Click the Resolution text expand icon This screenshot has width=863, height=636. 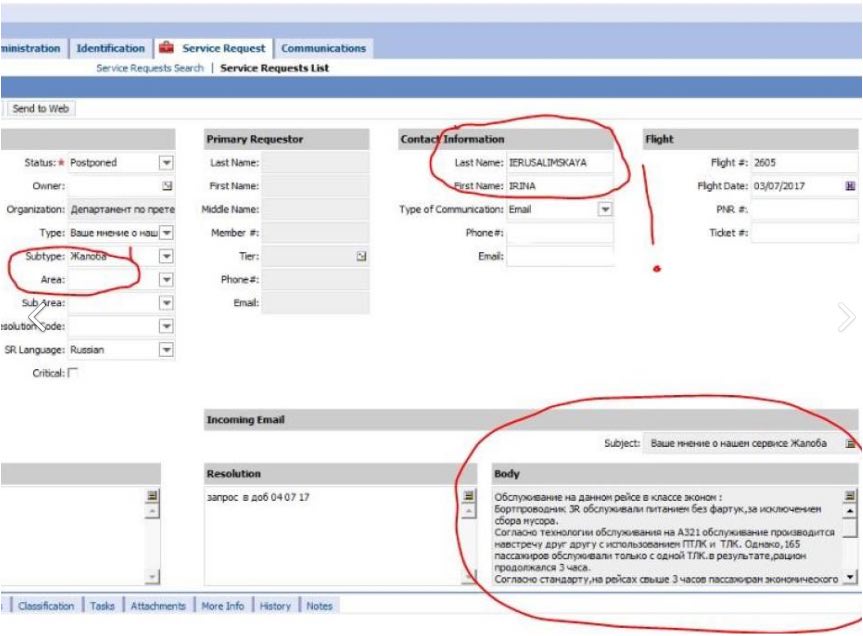click(468, 495)
